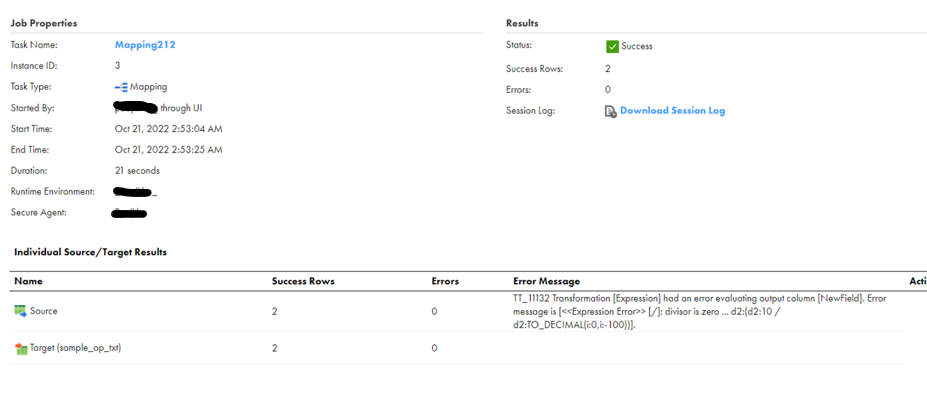Click the Started By label

coord(33,108)
